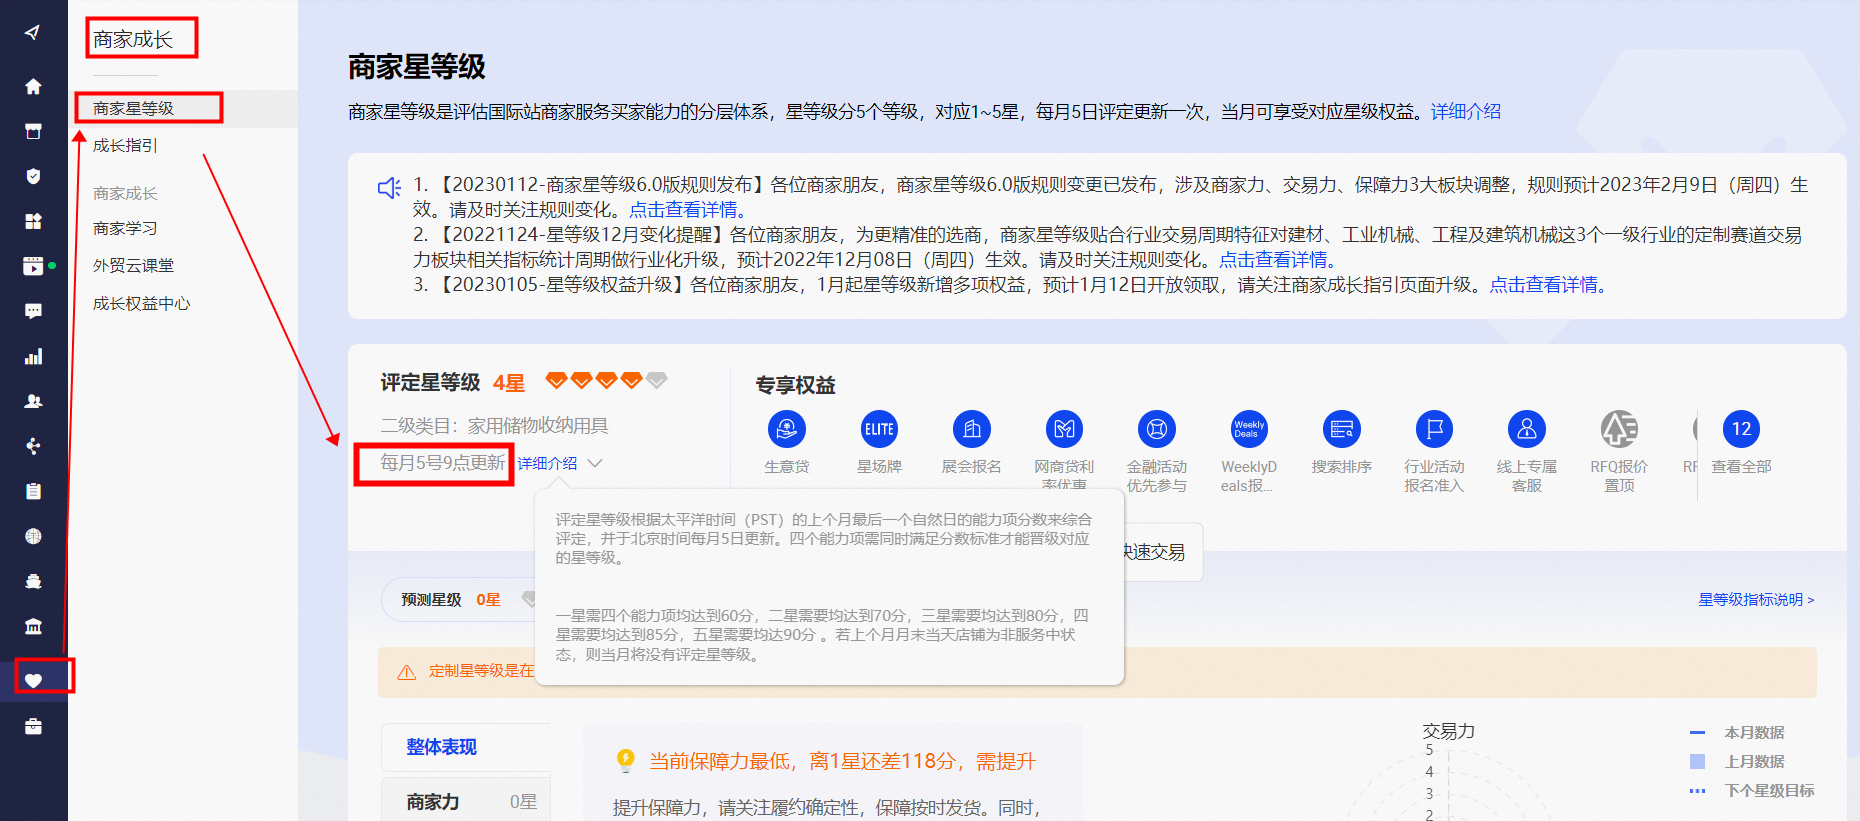Click 详细介绍 link in page description
The image size is (1860, 821).
1465,112
